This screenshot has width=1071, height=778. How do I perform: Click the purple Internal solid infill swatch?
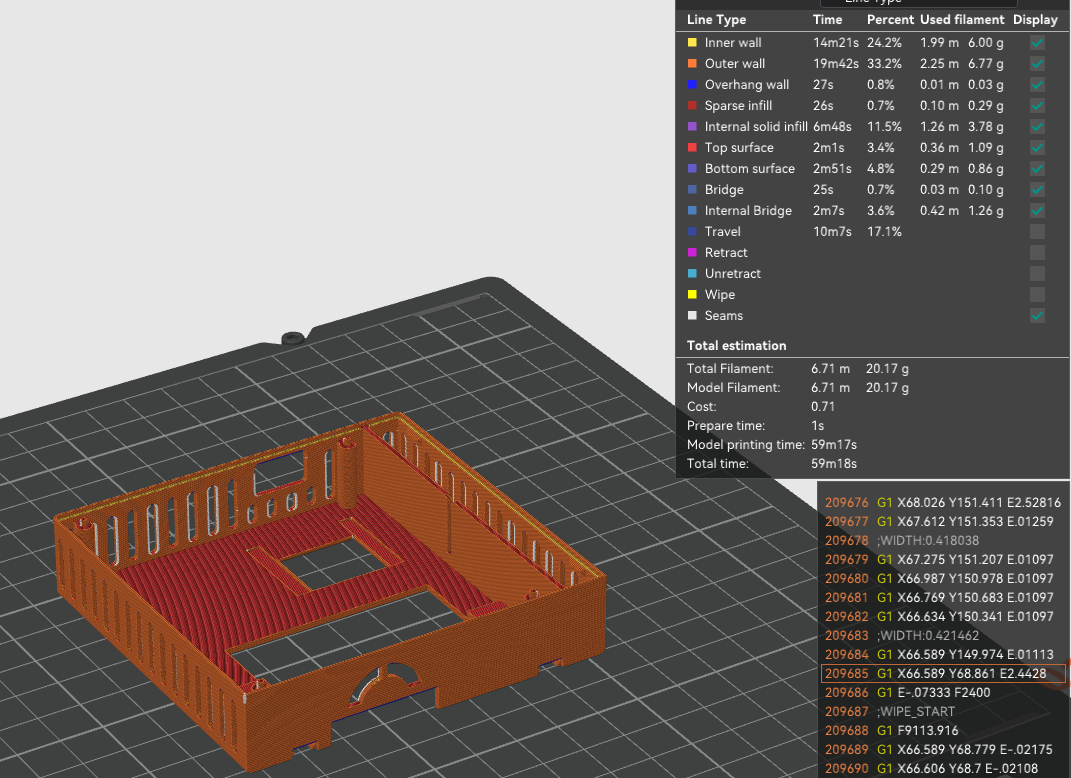(x=692, y=126)
